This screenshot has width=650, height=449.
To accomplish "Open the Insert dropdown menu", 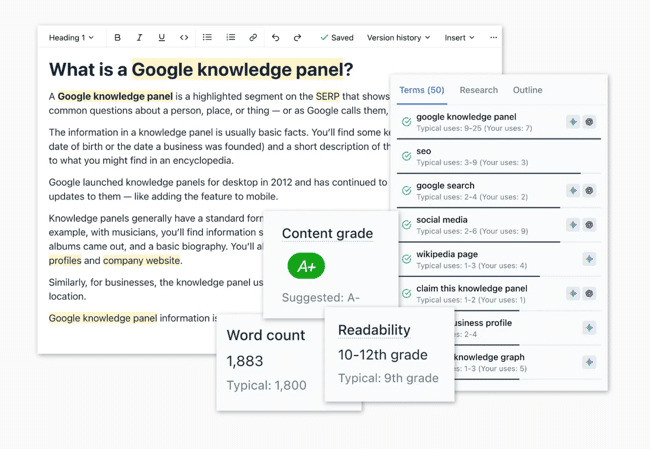I will tap(459, 38).
